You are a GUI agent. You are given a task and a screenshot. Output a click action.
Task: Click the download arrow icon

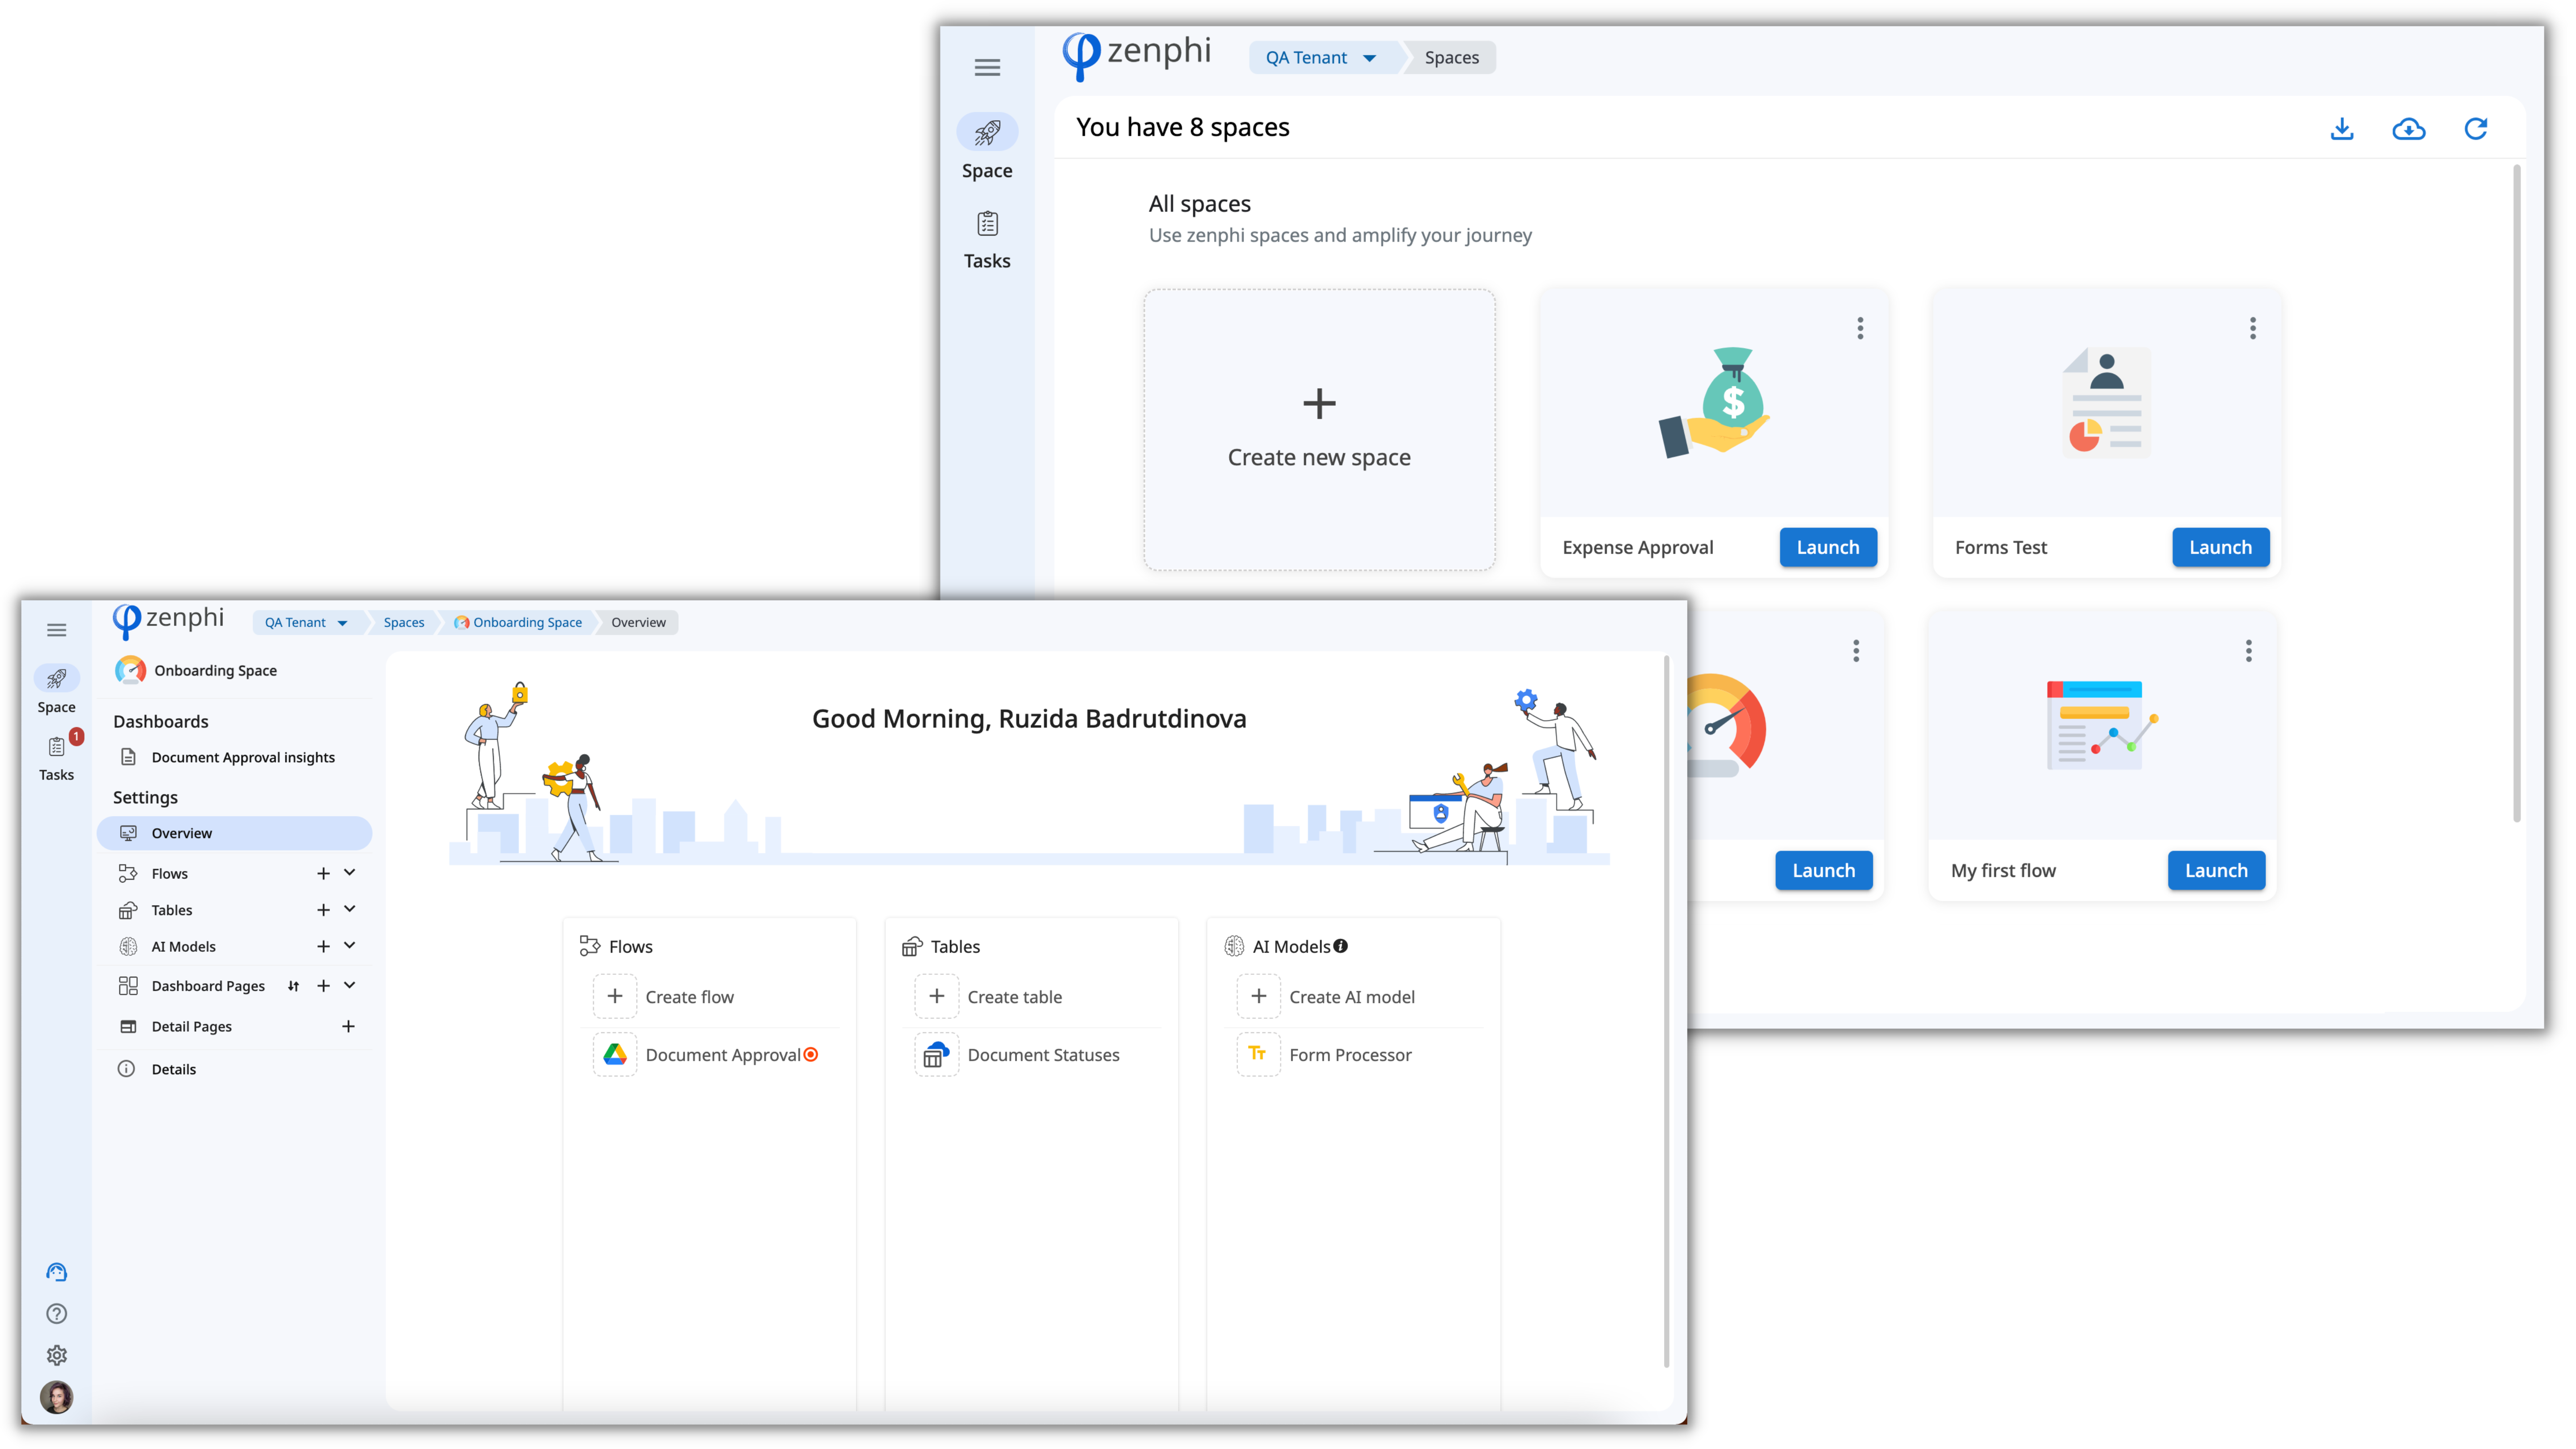2341,128
